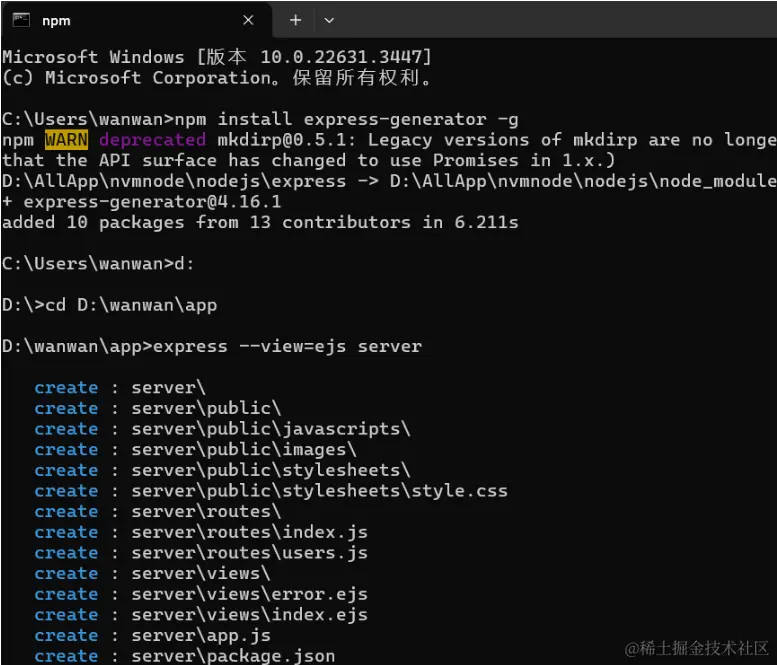Click the server\package.json path line

233,656
